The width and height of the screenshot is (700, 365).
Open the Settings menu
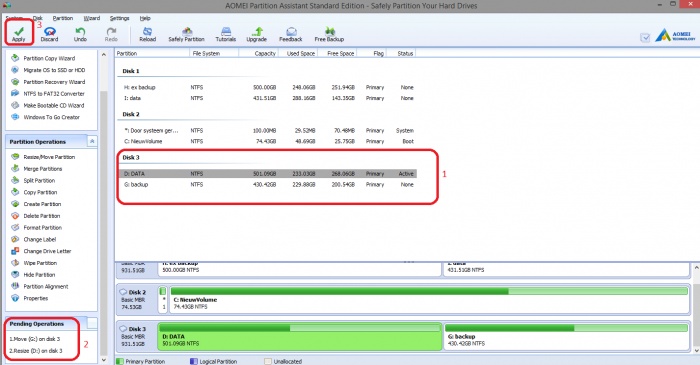[x=119, y=18]
